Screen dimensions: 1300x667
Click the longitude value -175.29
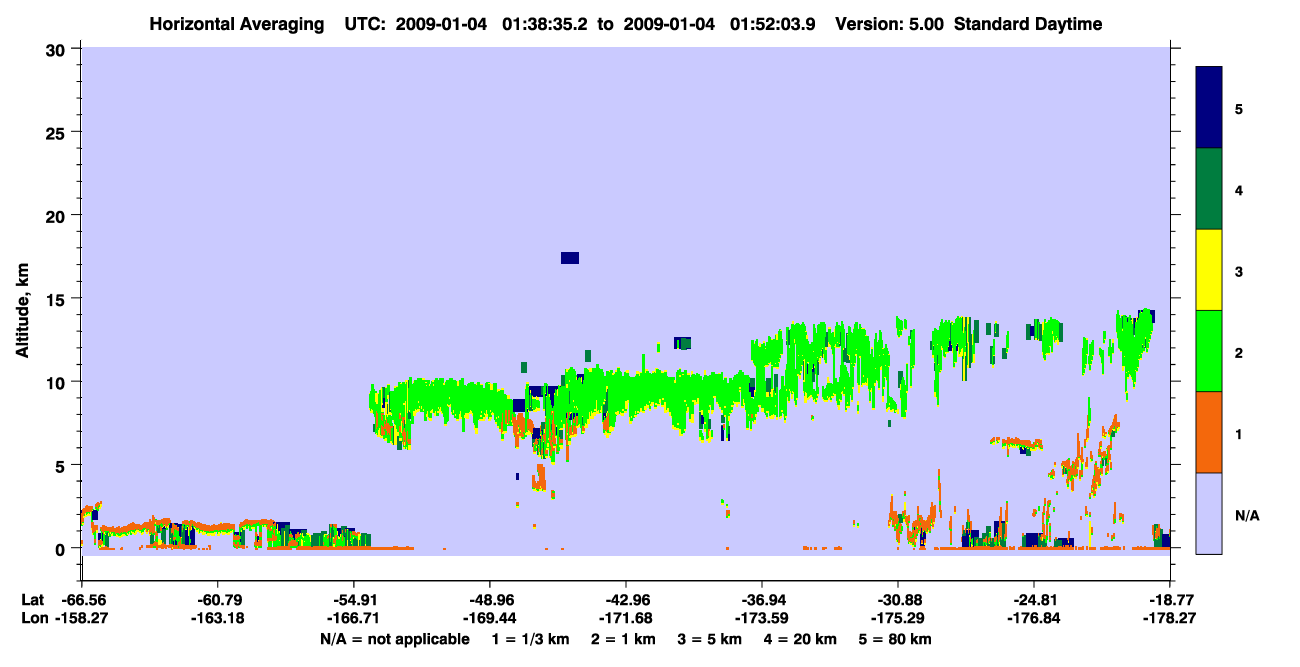point(898,618)
